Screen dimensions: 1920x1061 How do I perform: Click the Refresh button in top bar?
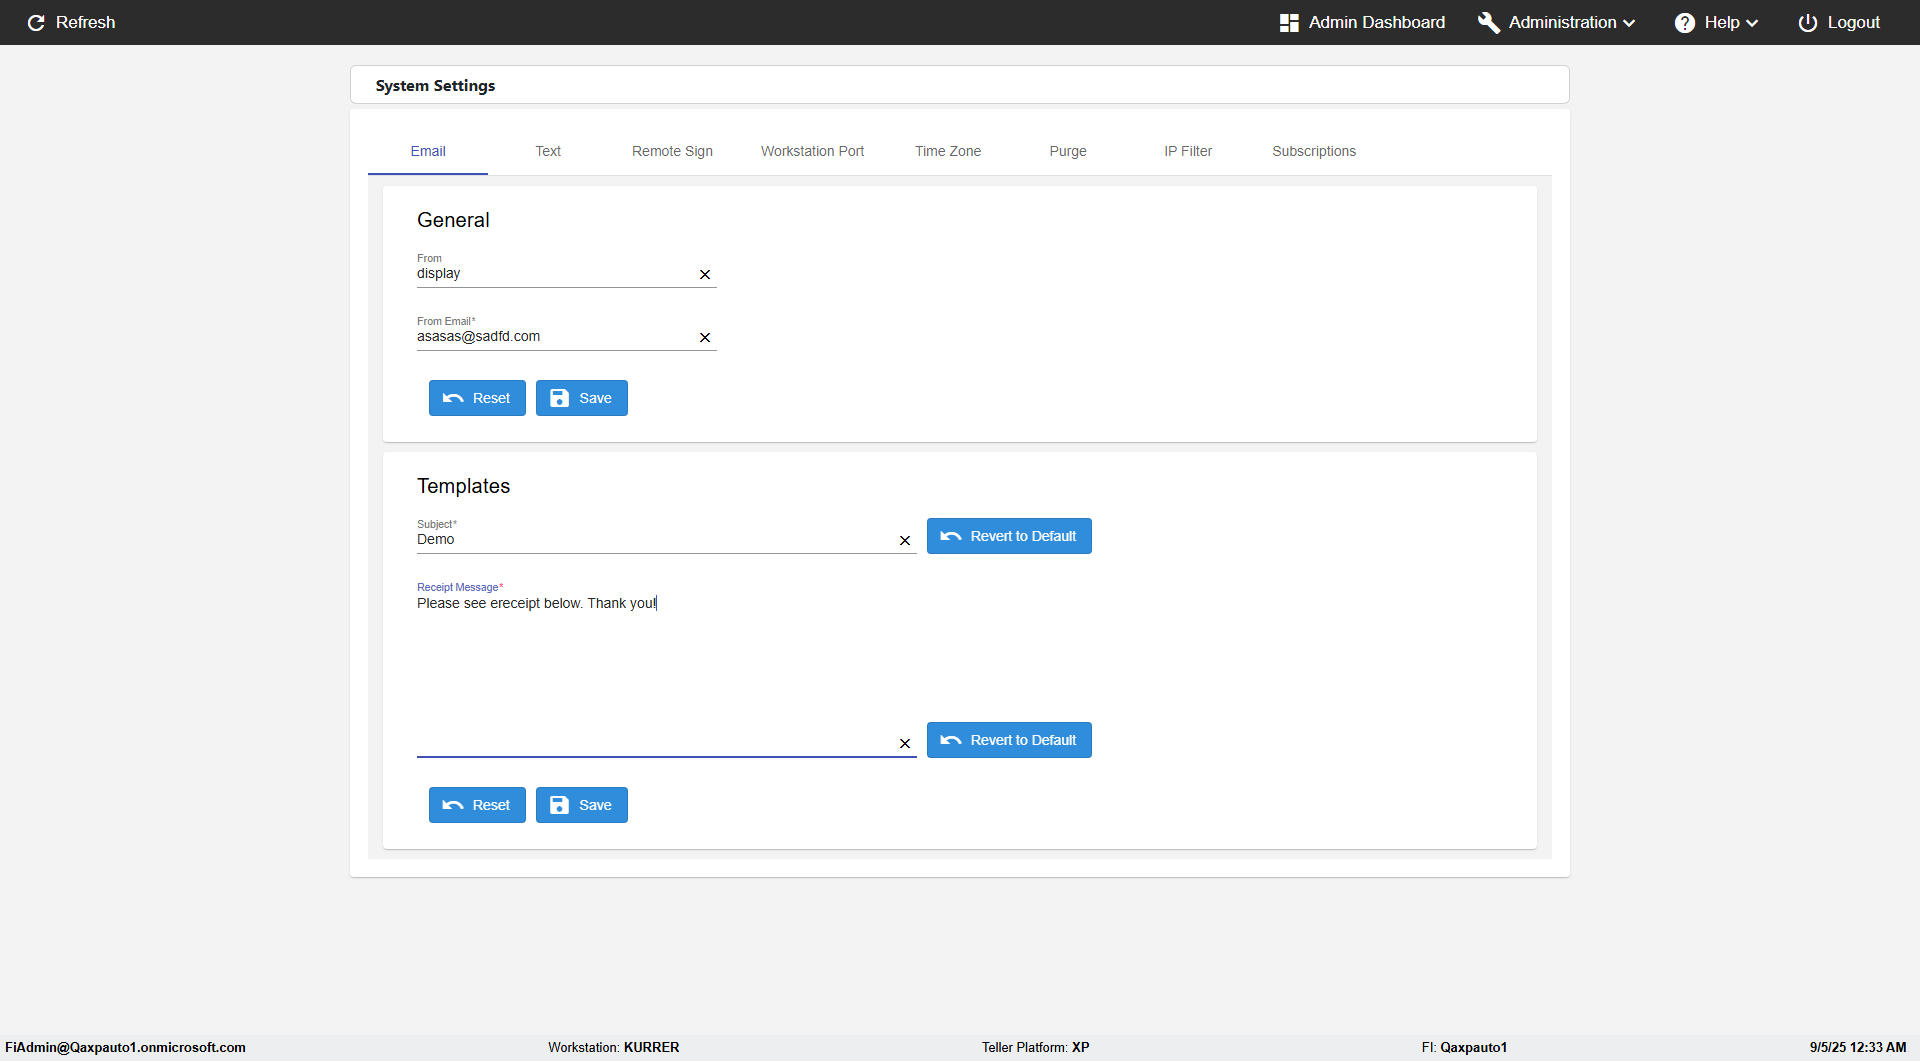[x=71, y=22]
